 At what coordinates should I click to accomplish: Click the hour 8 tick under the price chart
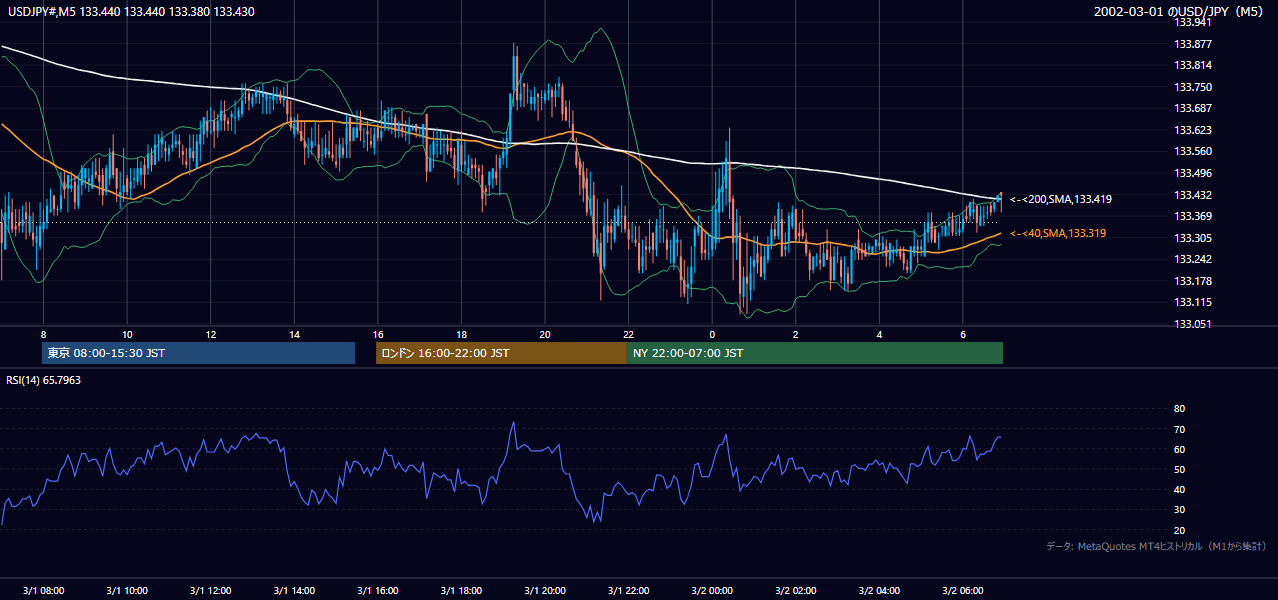click(x=43, y=333)
